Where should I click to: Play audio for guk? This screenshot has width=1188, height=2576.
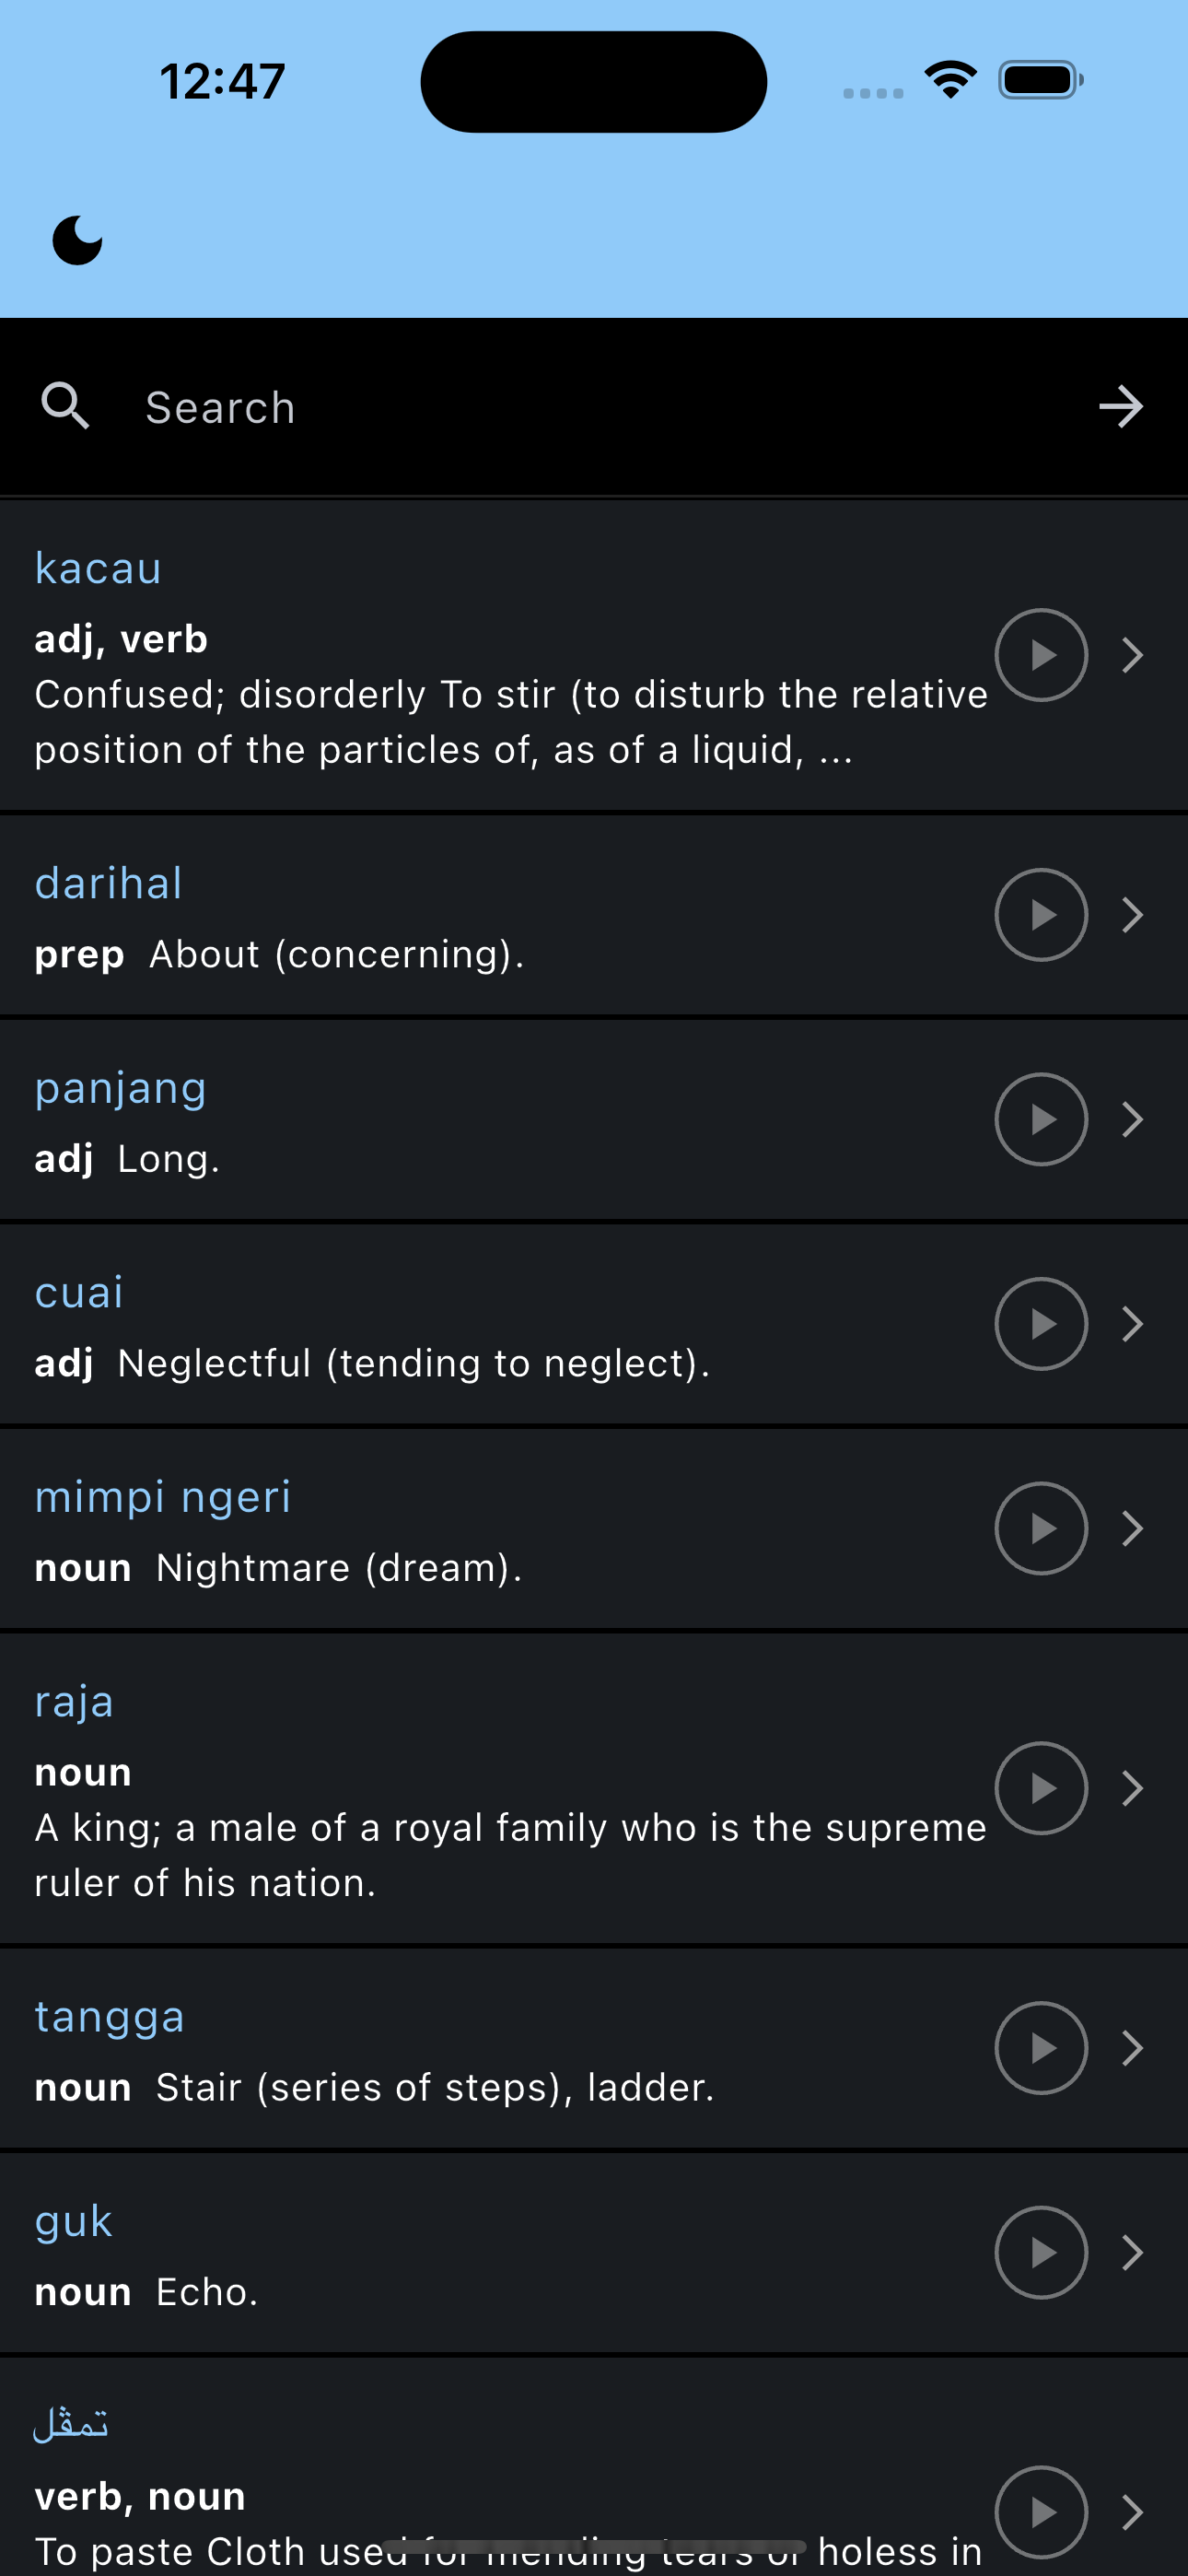click(1041, 2252)
